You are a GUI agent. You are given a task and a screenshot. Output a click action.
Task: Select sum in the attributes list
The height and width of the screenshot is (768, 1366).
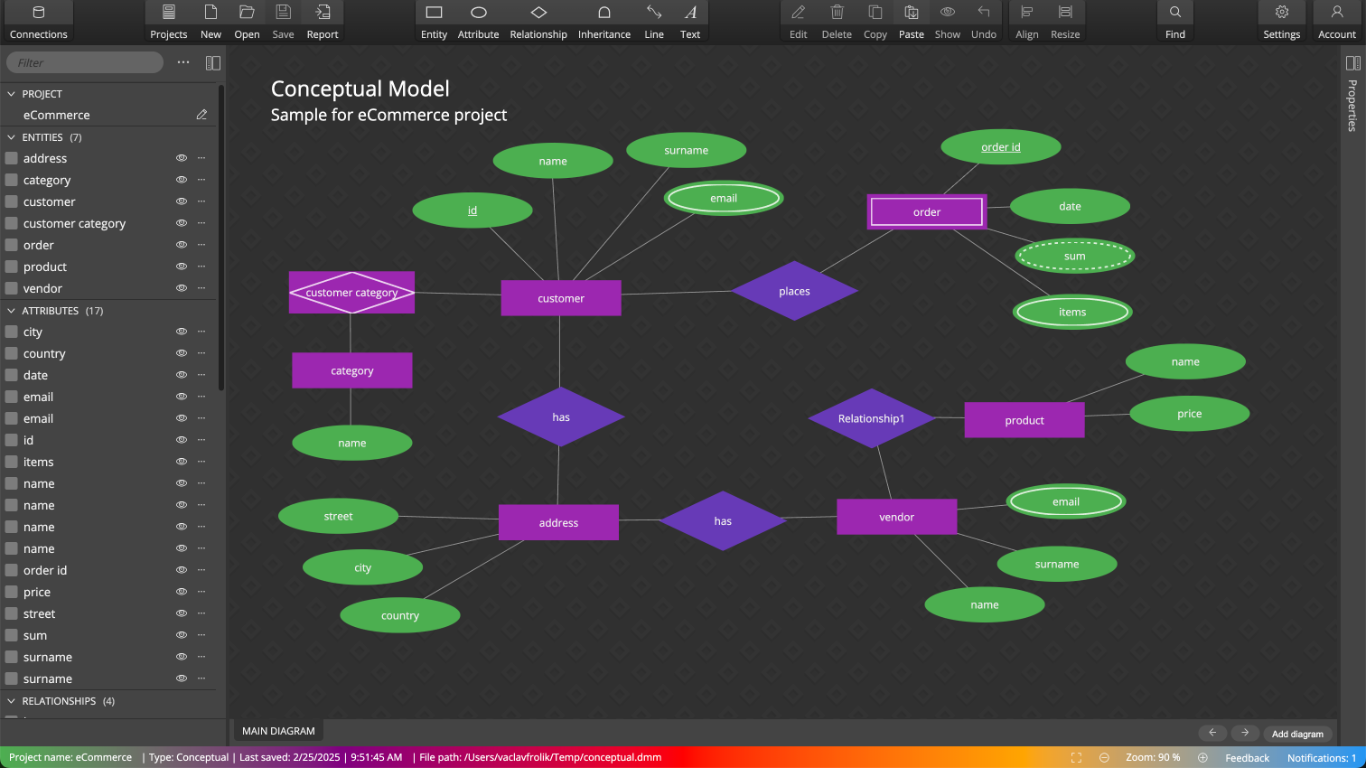35,635
